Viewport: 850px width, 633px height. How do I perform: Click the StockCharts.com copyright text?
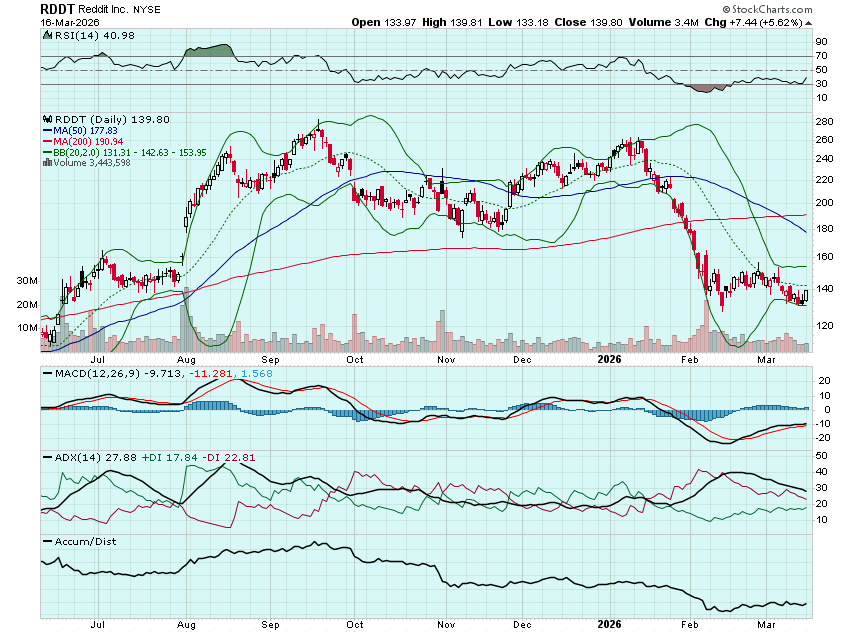[x=768, y=9]
